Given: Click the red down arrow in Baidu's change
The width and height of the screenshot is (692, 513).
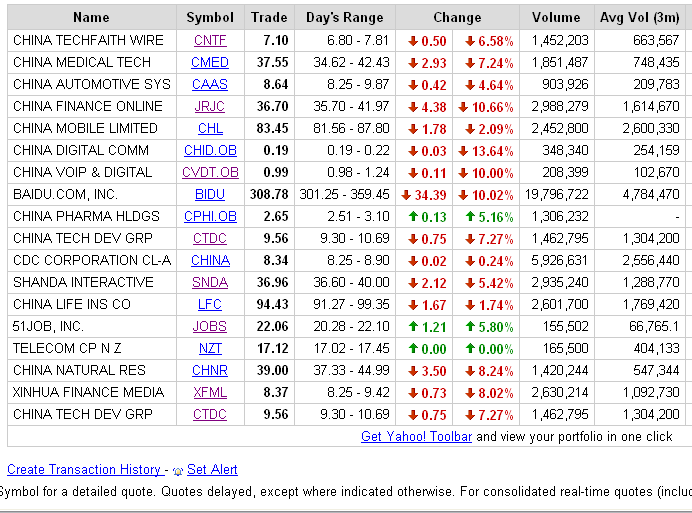Looking at the screenshot, I should [x=405, y=194].
